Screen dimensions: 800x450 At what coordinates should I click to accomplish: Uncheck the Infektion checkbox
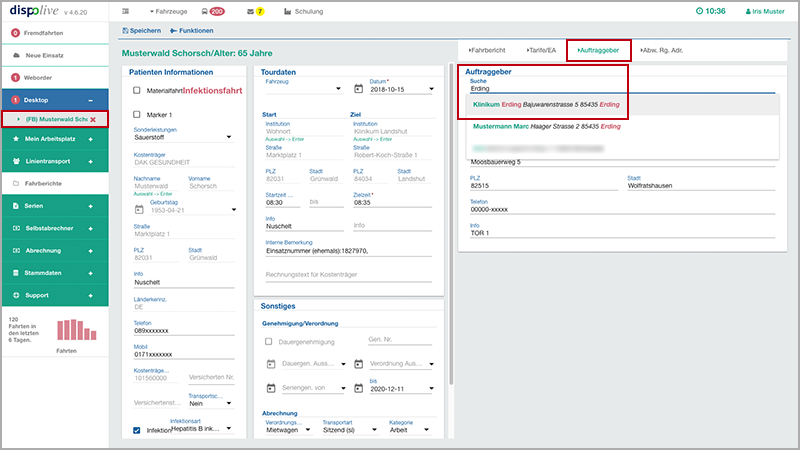pyautogui.click(x=138, y=431)
